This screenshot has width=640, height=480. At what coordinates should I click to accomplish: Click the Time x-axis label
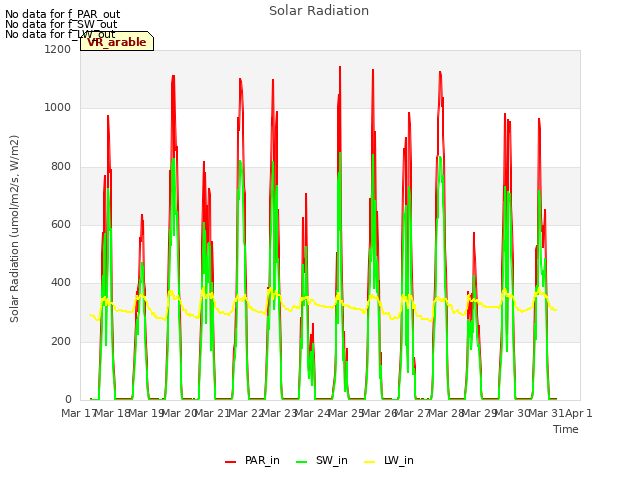pos(566,429)
